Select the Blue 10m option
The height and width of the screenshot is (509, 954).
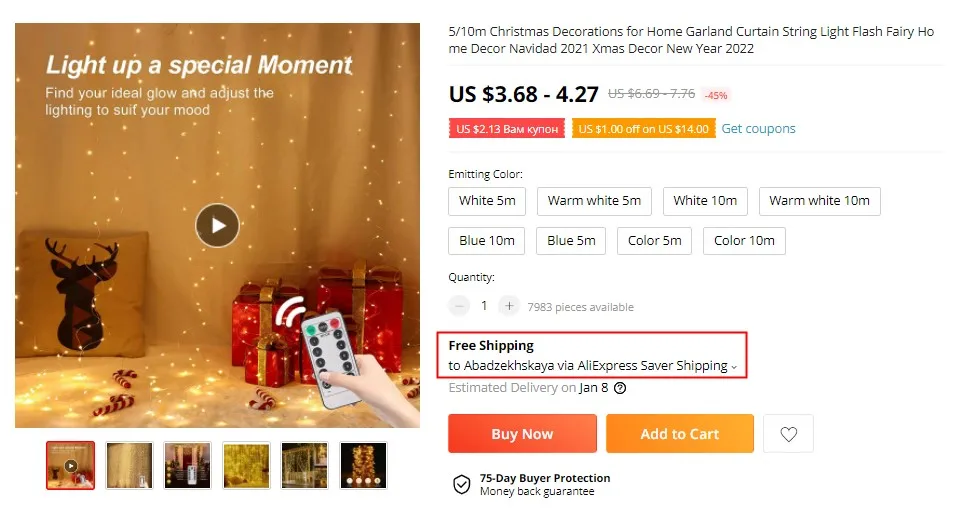(487, 241)
